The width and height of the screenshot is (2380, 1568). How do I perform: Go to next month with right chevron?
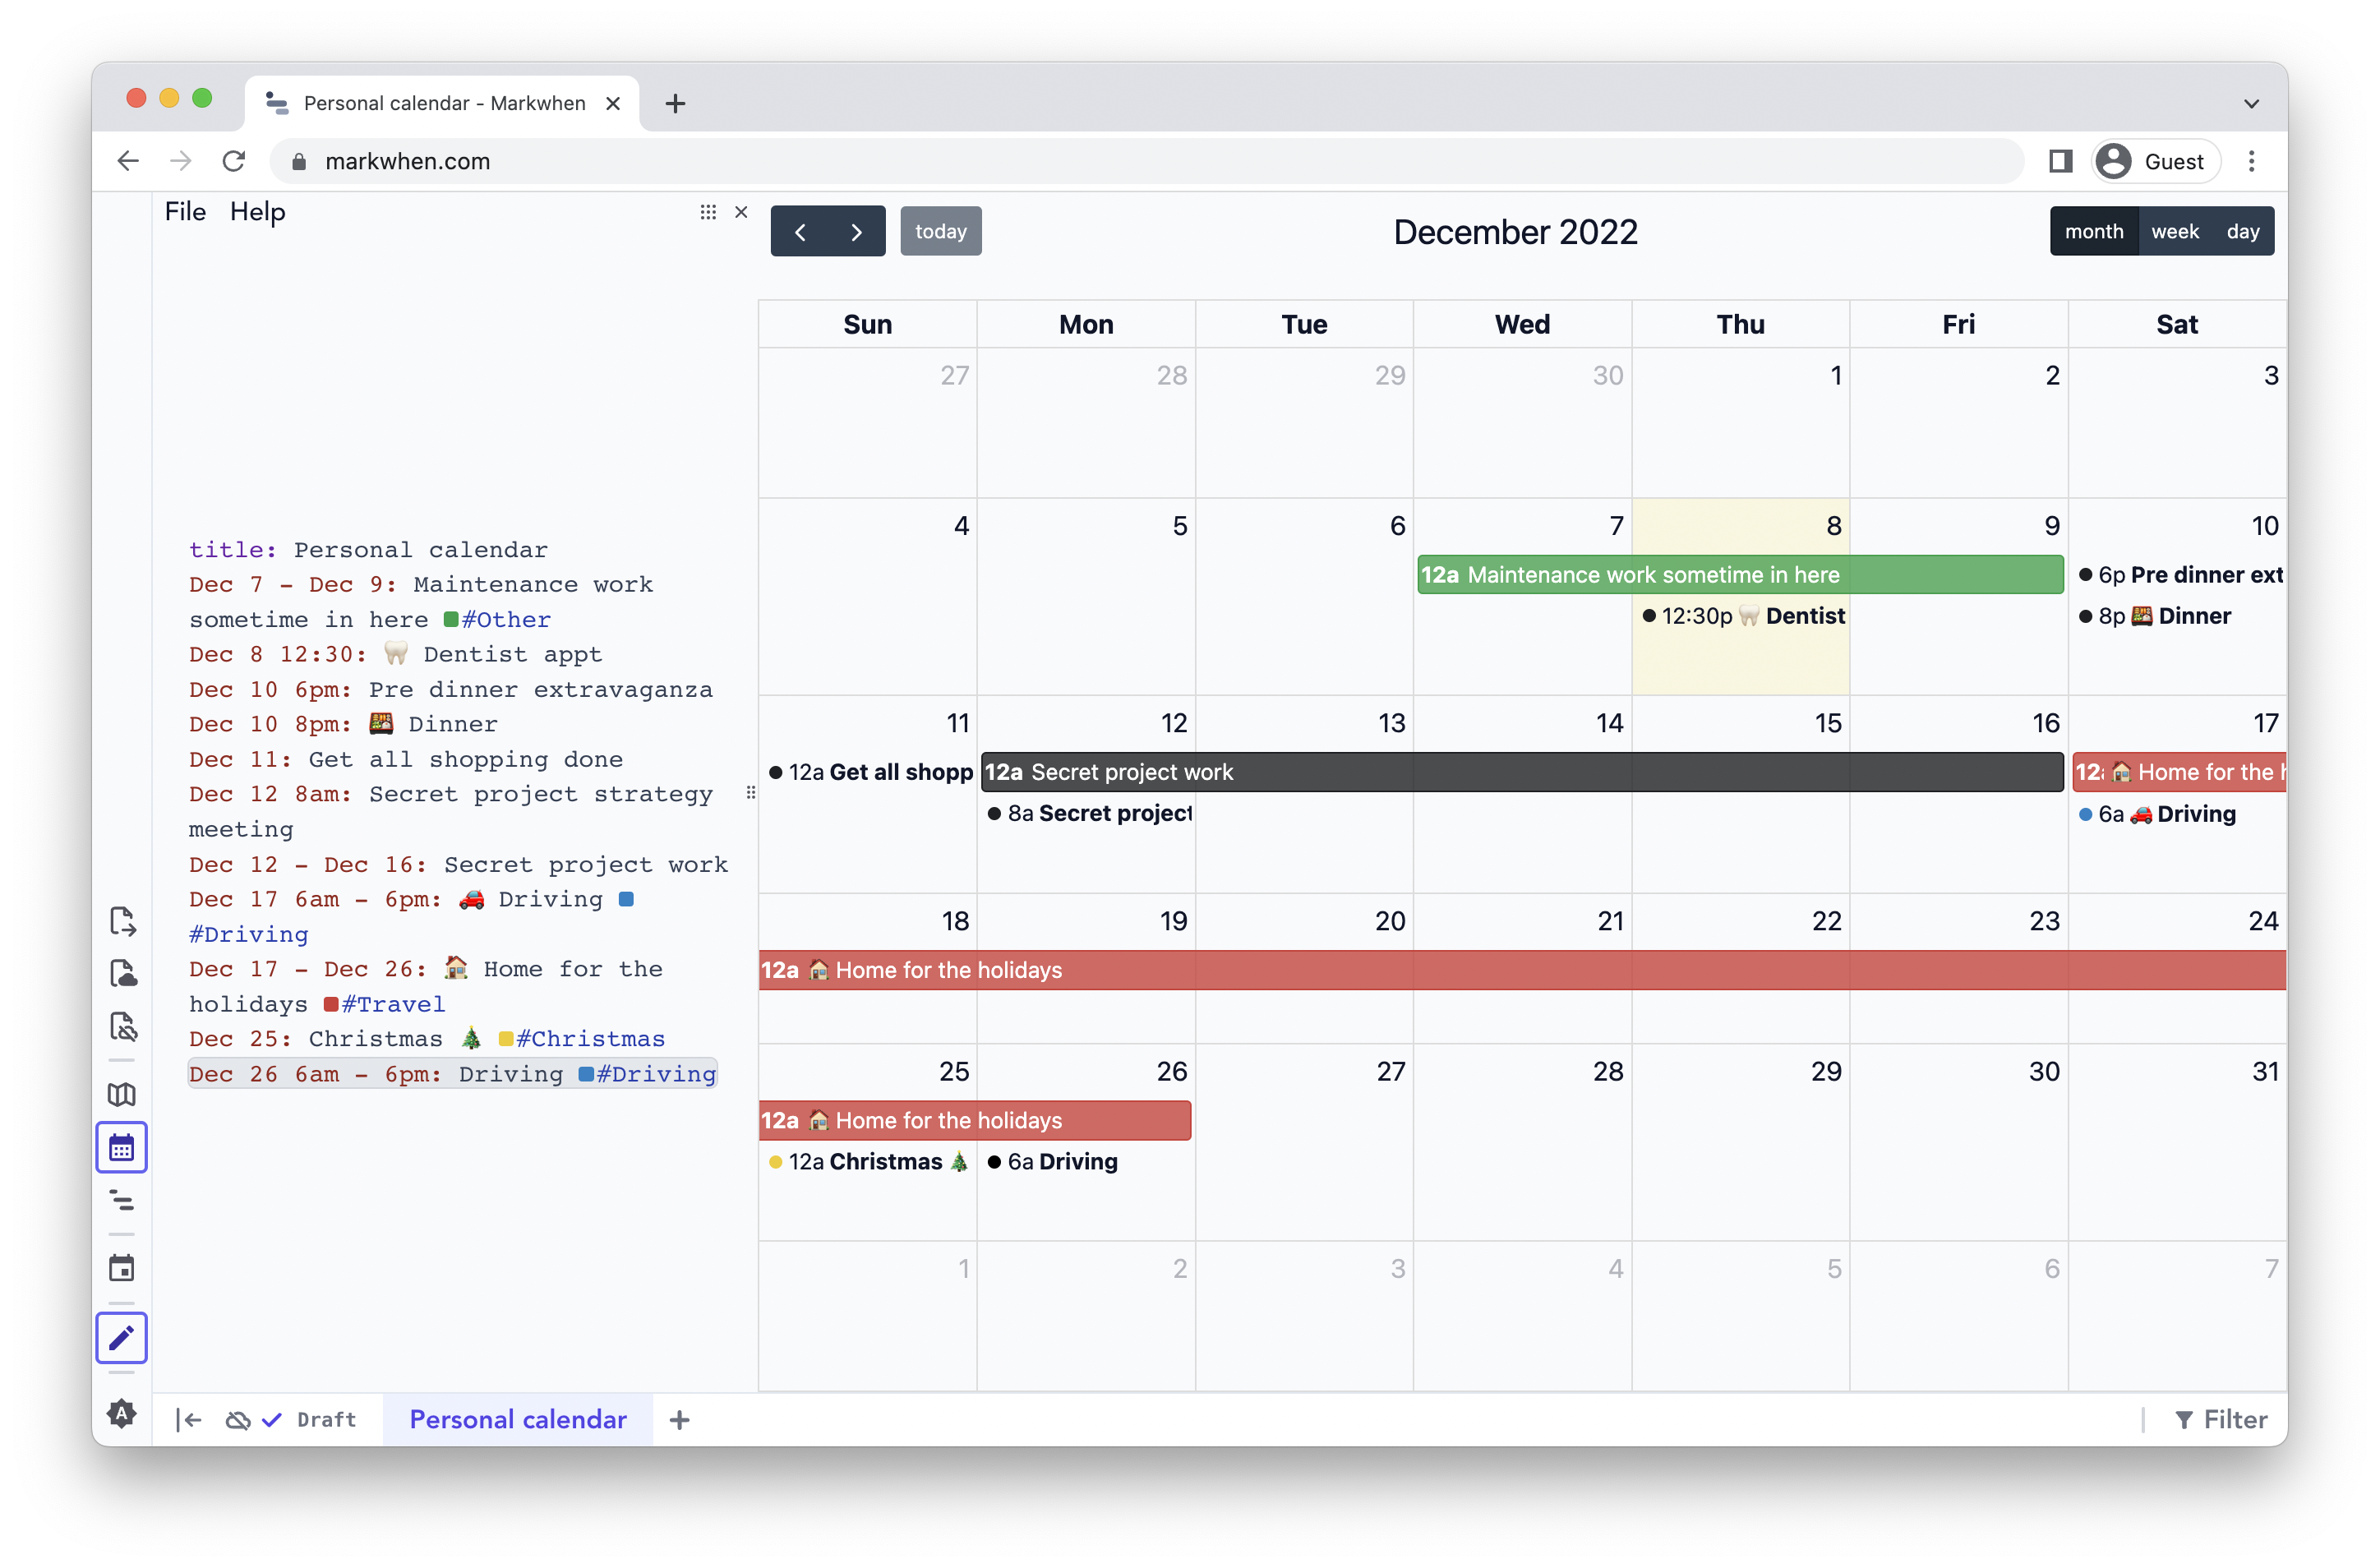pyautogui.click(x=856, y=231)
